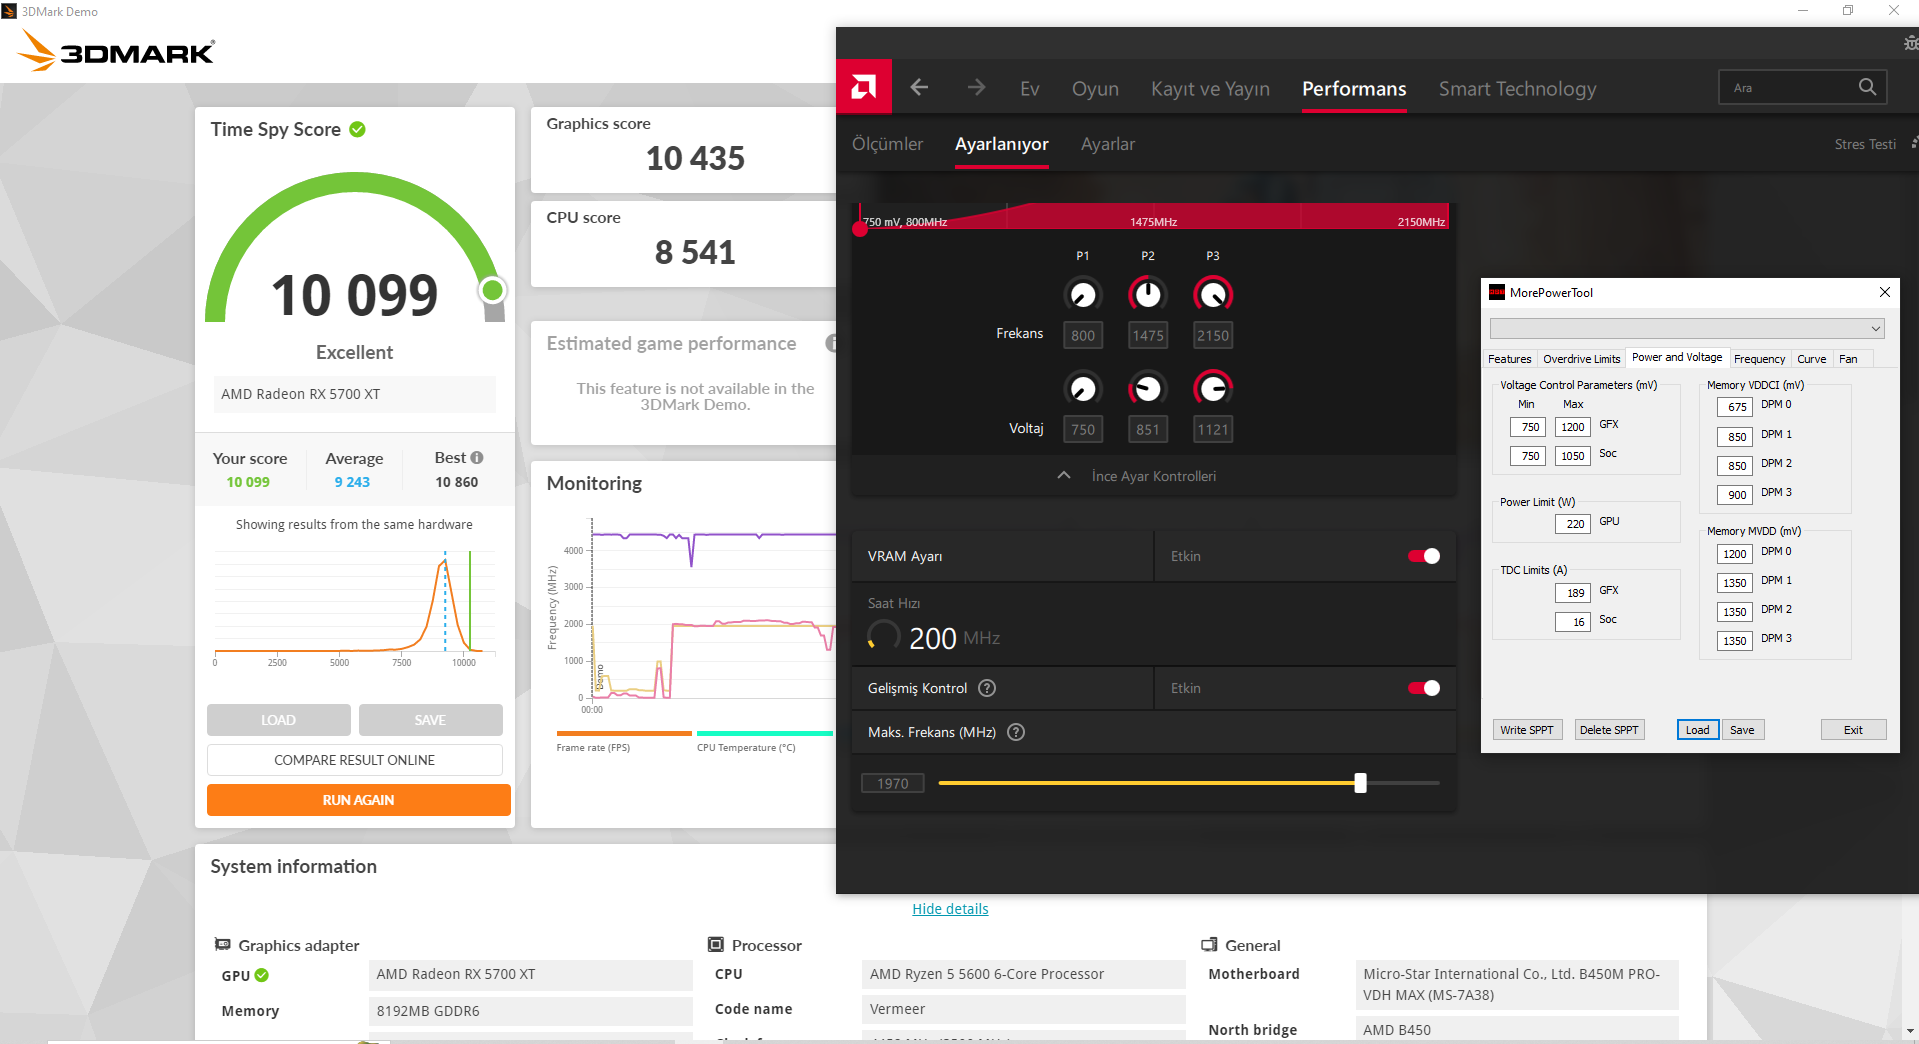This screenshot has width=1919, height=1044.
Task: Toggle the Gelişmiş Kontrol switch
Action: pos(1424,688)
